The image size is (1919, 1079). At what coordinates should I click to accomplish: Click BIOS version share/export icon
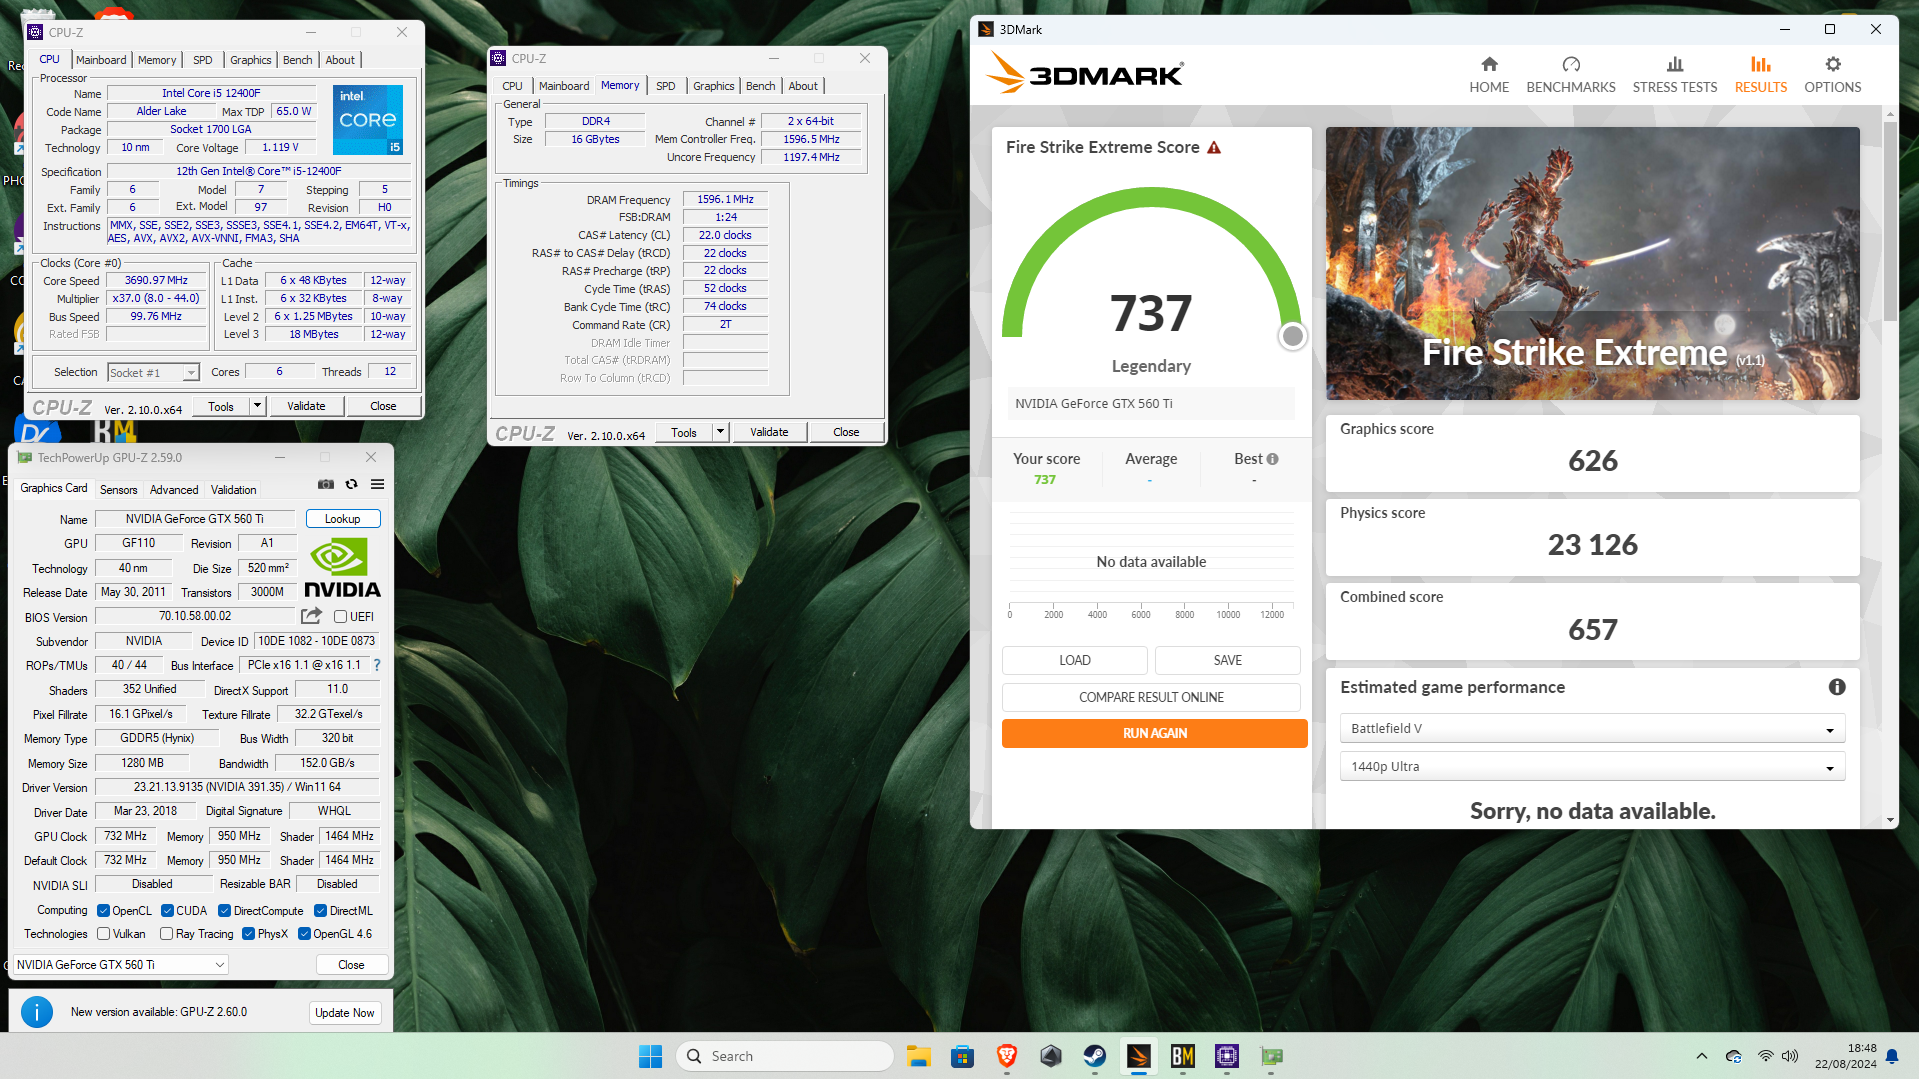click(x=312, y=616)
